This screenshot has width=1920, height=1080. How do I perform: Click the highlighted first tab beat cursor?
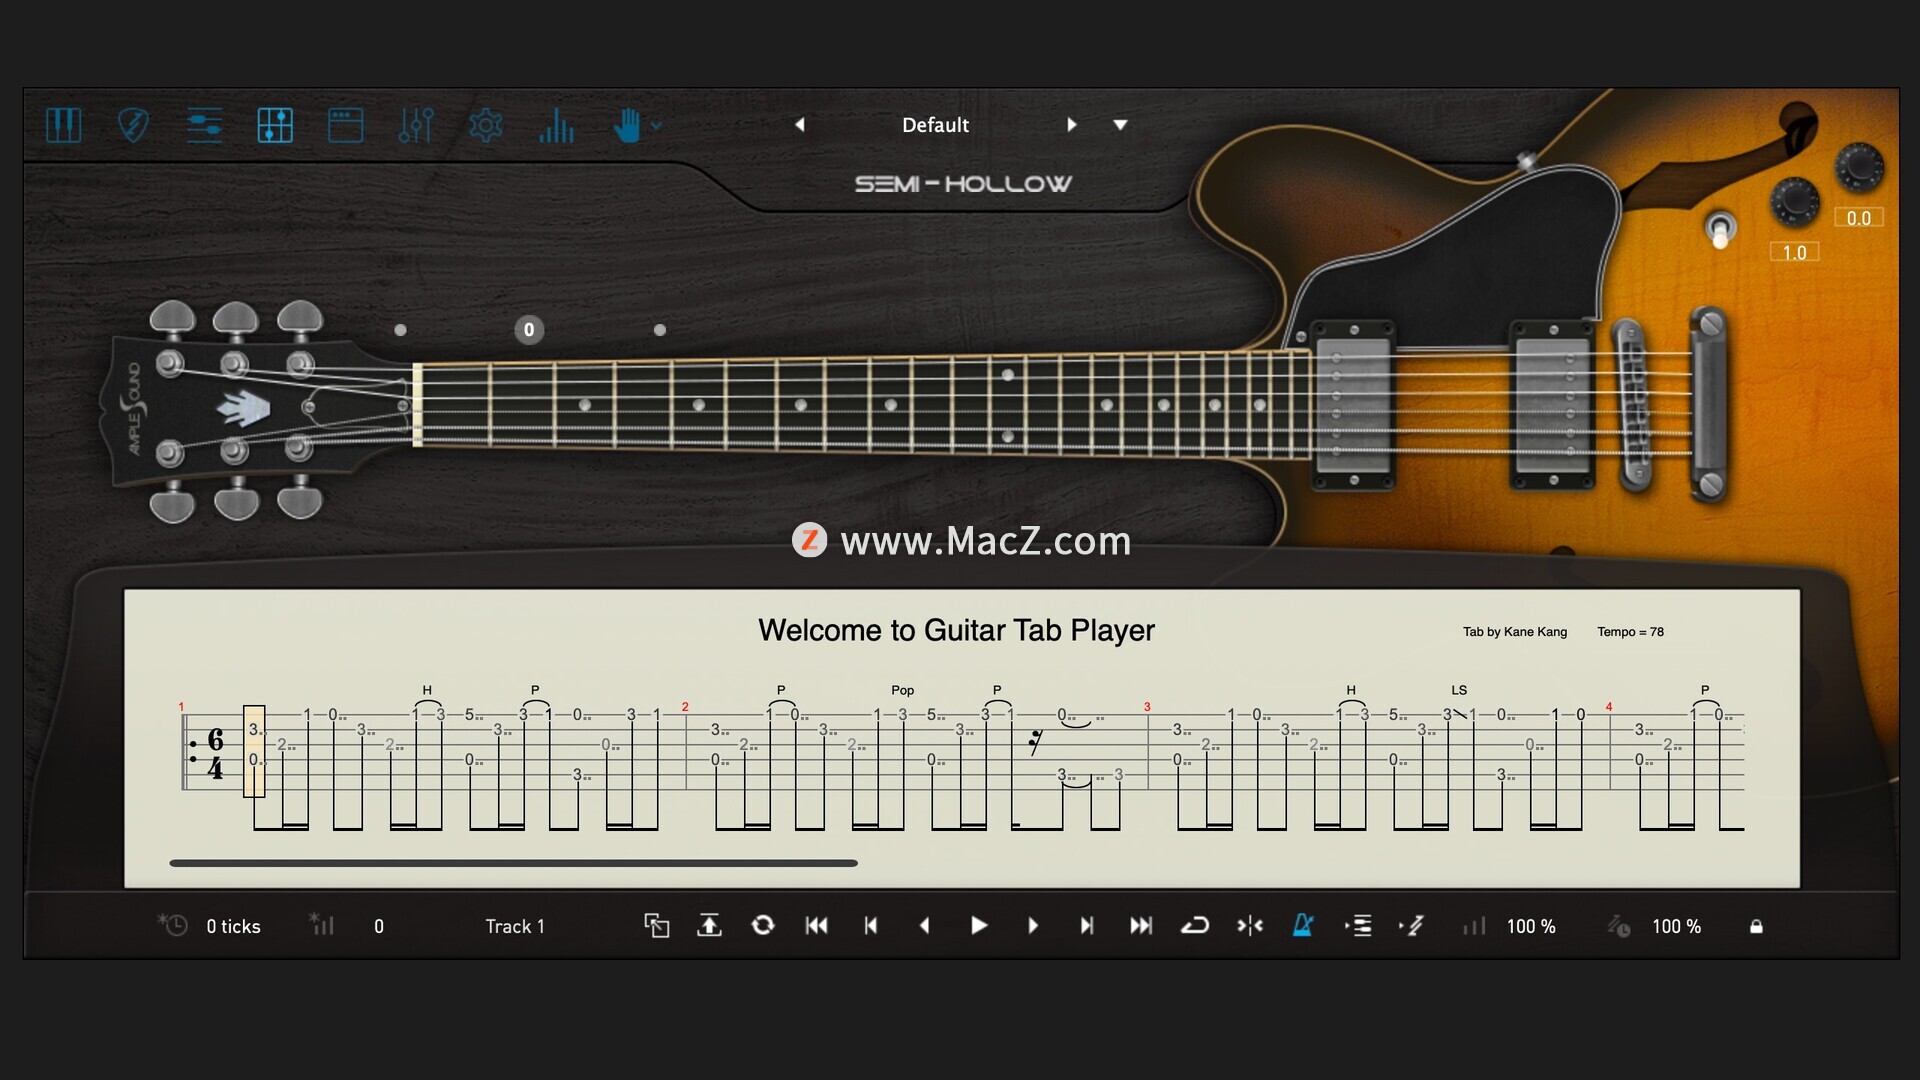254,751
